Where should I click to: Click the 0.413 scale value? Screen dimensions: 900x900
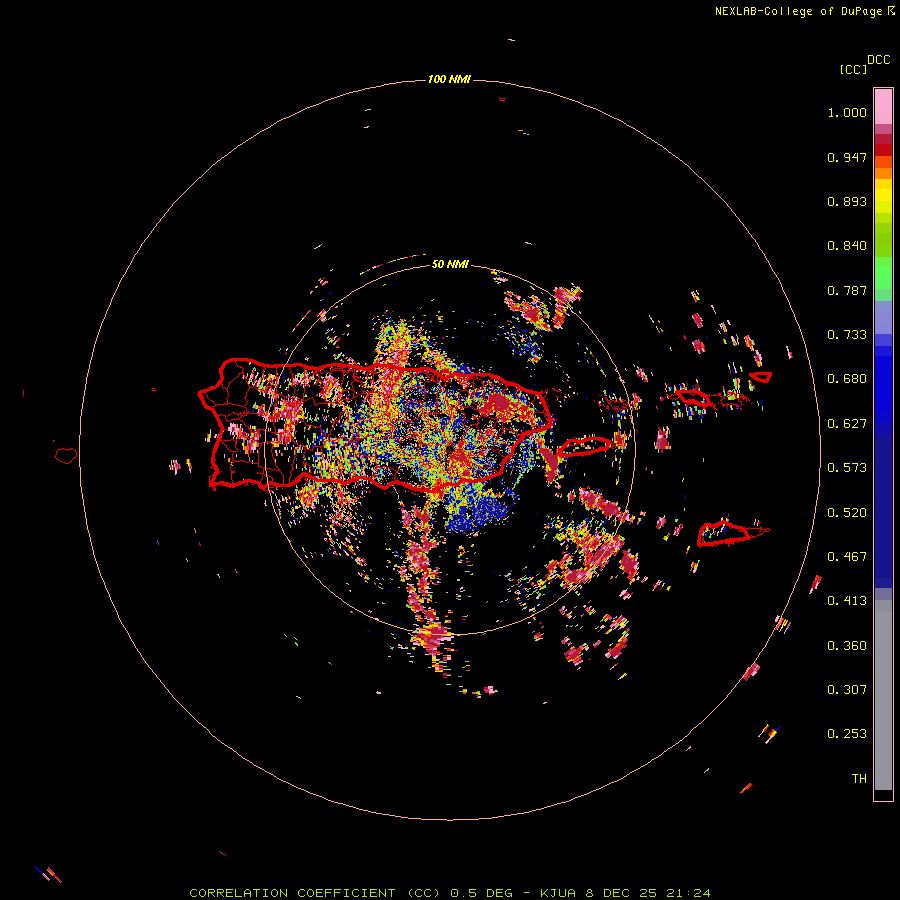point(847,601)
